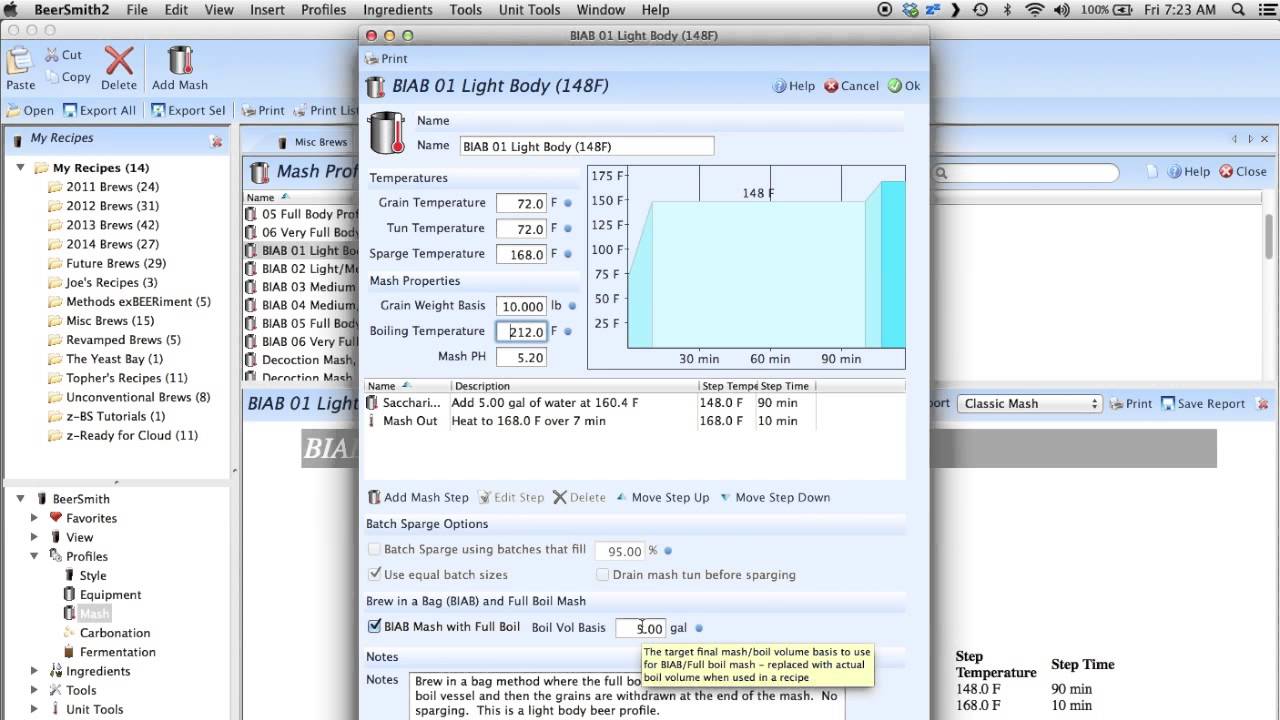Select Equipment under Profiles
1280x720 pixels.
110,595
